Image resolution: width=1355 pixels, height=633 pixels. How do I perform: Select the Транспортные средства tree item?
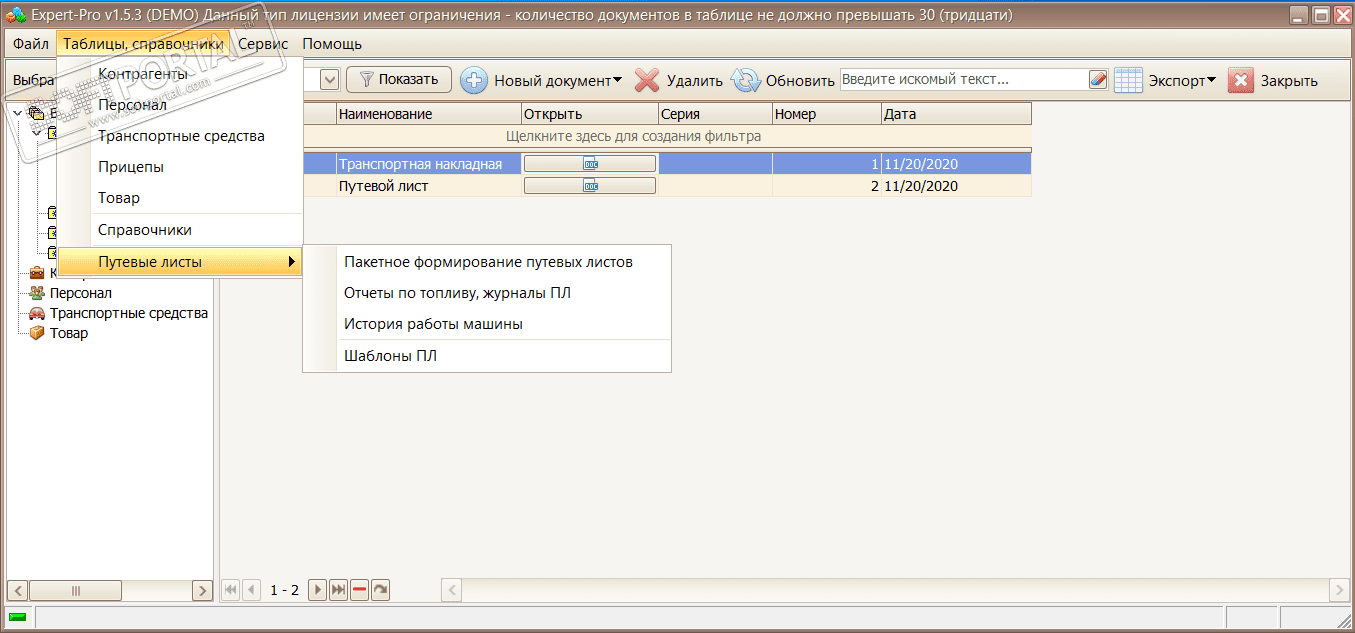point(129,313)
